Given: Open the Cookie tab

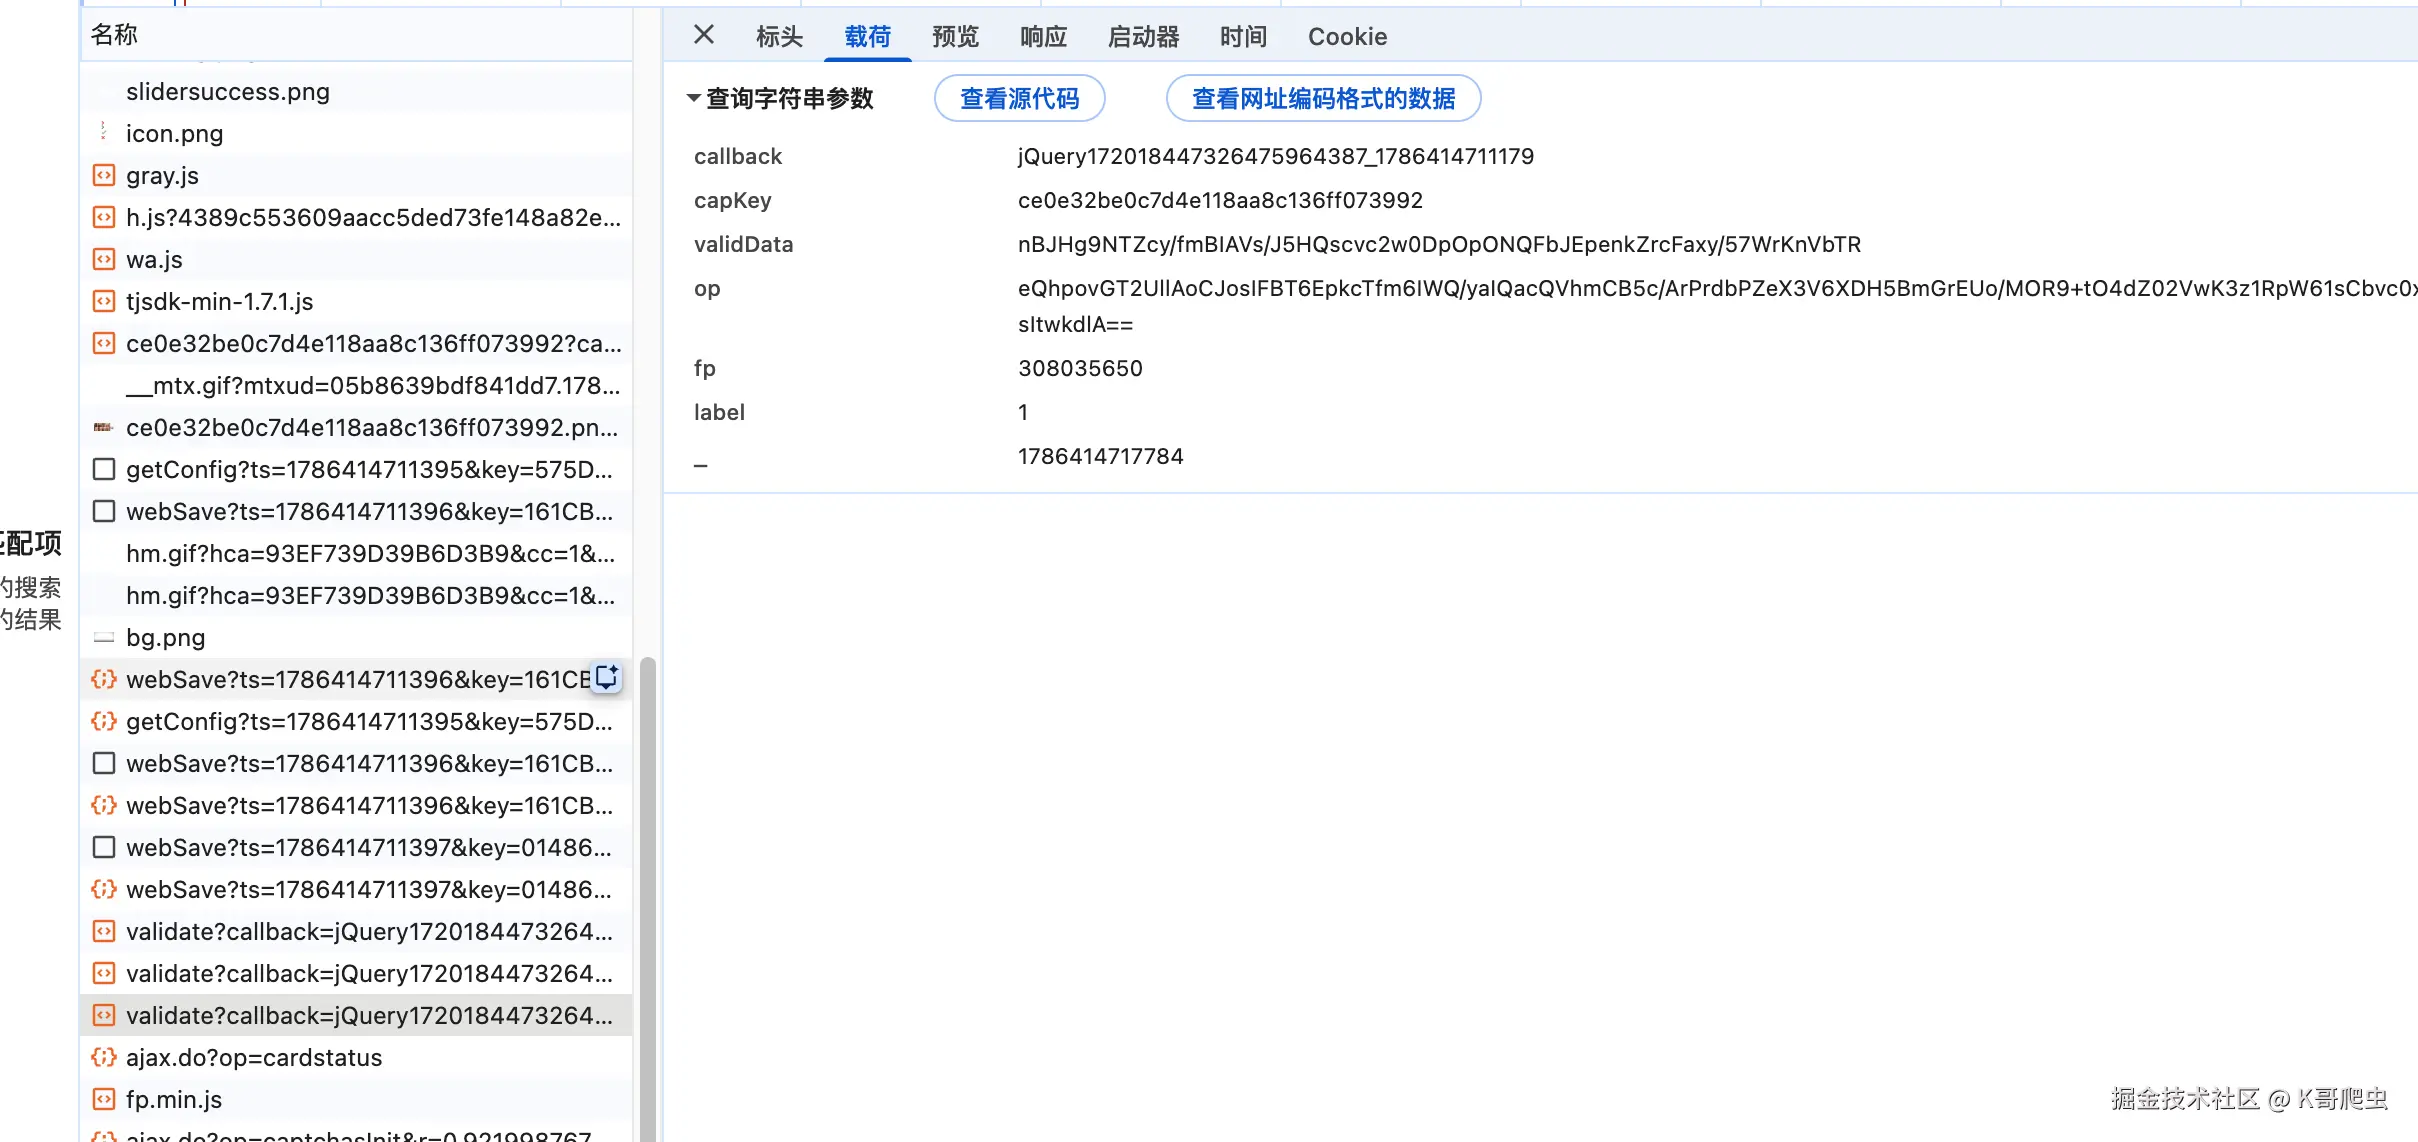Looking at the screenshot, I should tap(1347, 37).
